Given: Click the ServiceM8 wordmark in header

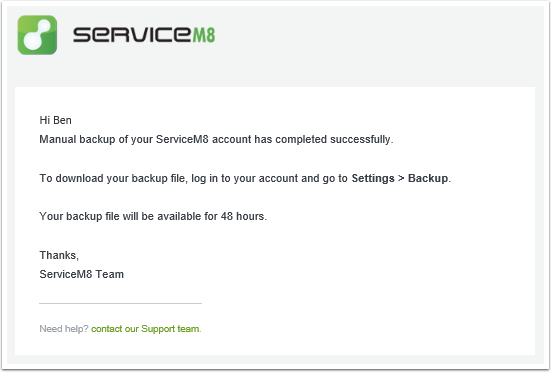Looking at the screenshot, I should click(144, 35).
